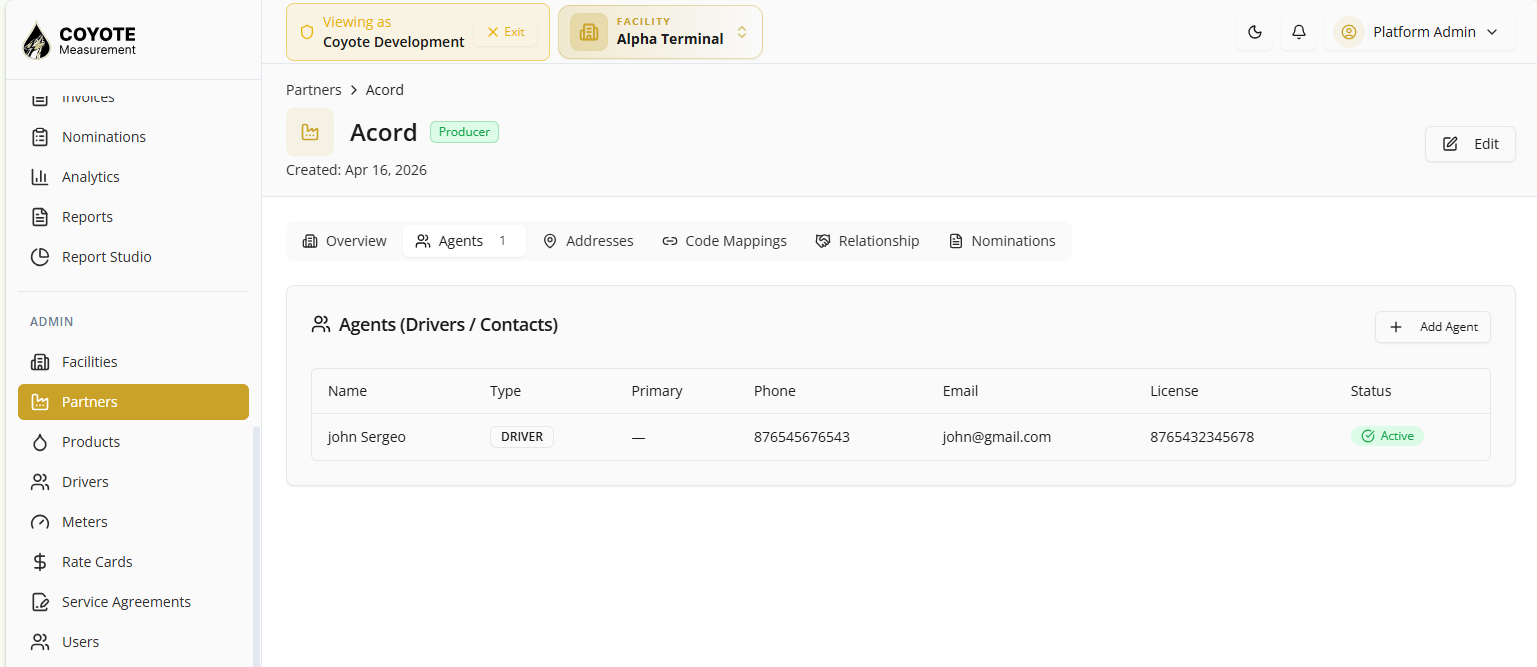The width and height of the screenshot is (1537, 667).
Task: Click the Type column header
Action: (505, 391)
